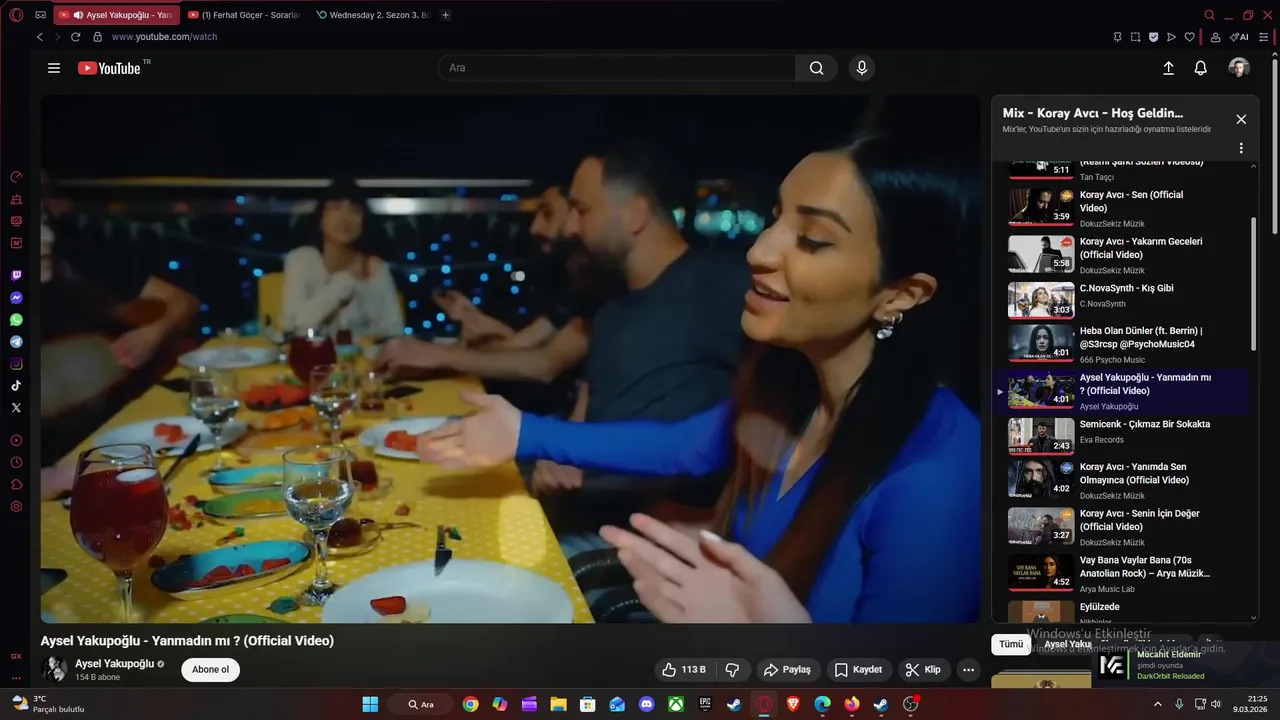Image resolution: width=1280 pixels, height=720 pixels.
Task: Close the Mix playlist panel
Action: click(1241, 119)
